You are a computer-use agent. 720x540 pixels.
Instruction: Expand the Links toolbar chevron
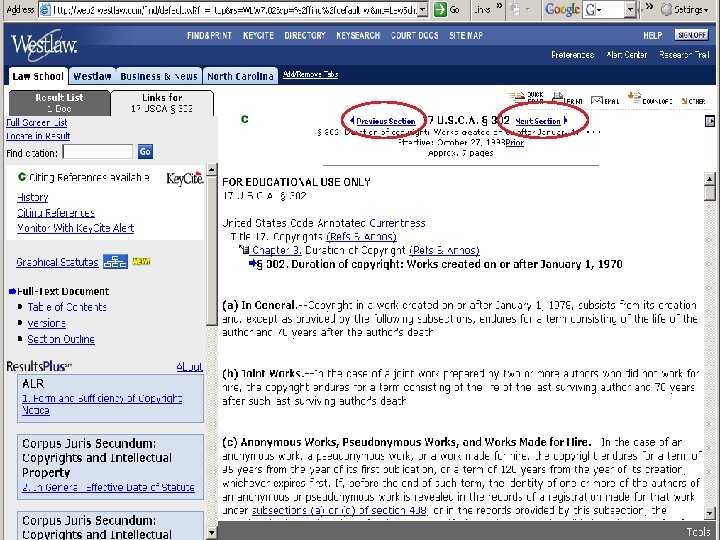click(500, 6)
